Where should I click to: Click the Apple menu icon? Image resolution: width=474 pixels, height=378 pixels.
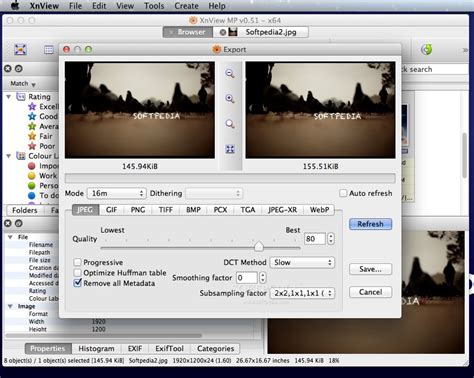click(15, 6)
